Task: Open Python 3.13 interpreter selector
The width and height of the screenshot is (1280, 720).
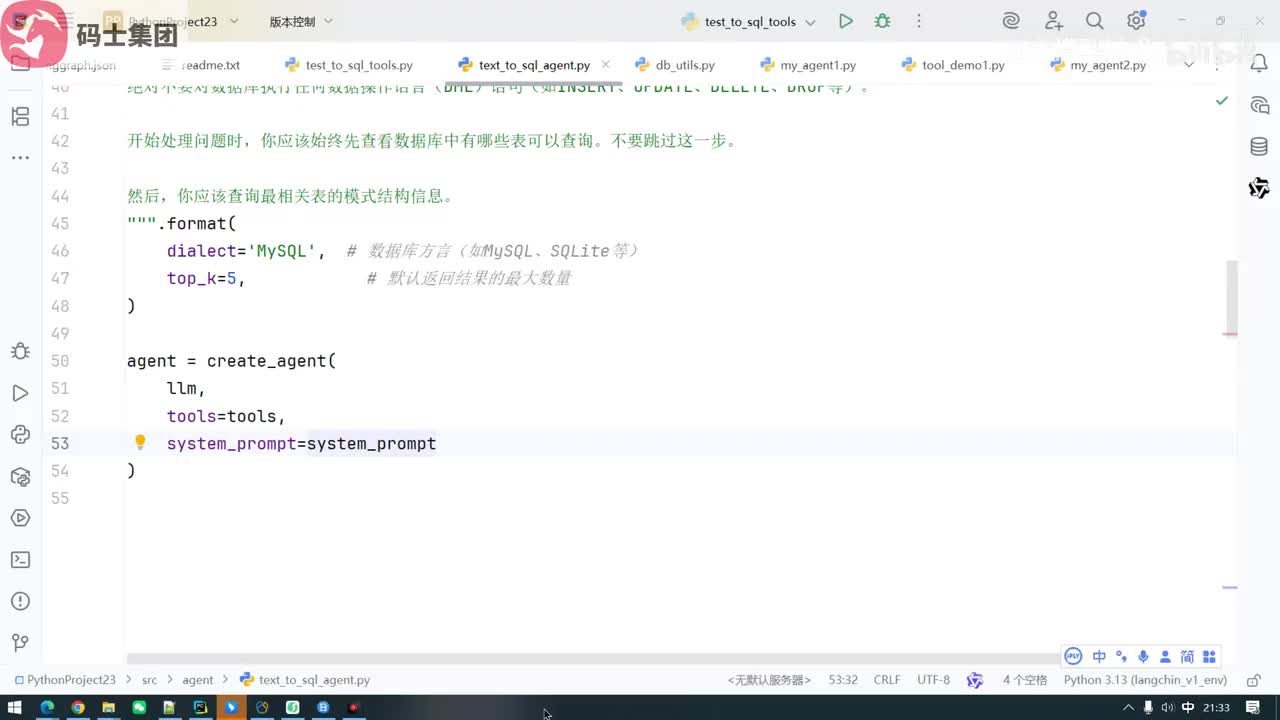Action: (1145, 680)
